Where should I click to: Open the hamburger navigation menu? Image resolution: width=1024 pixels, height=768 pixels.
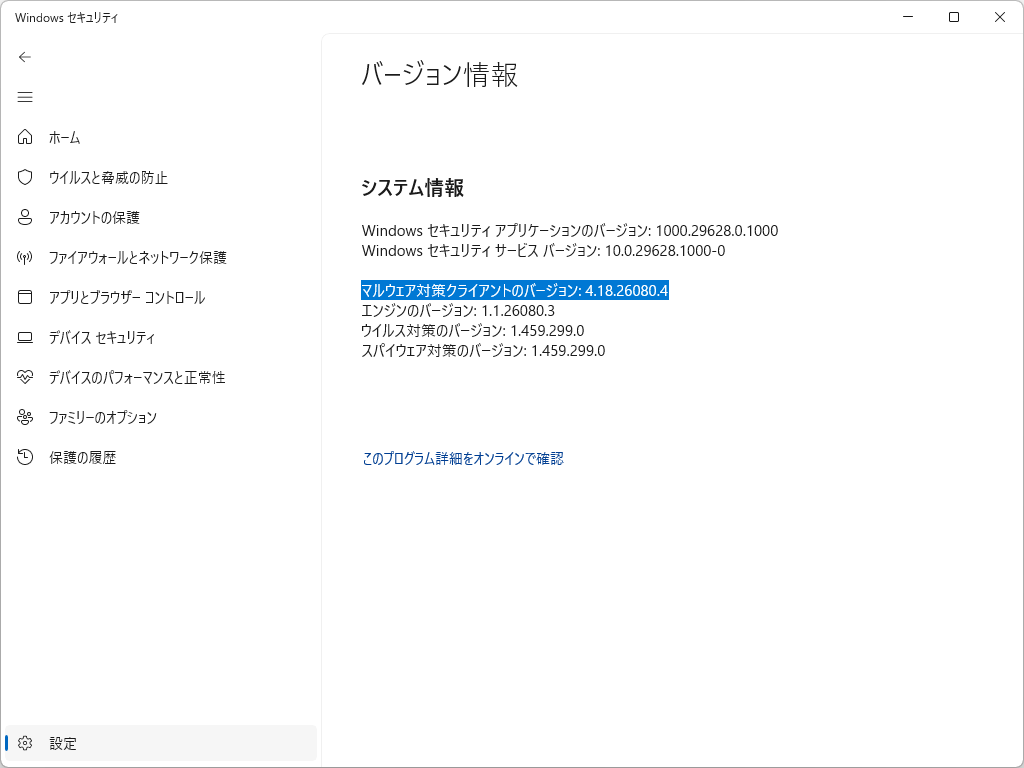coord(25,97)
